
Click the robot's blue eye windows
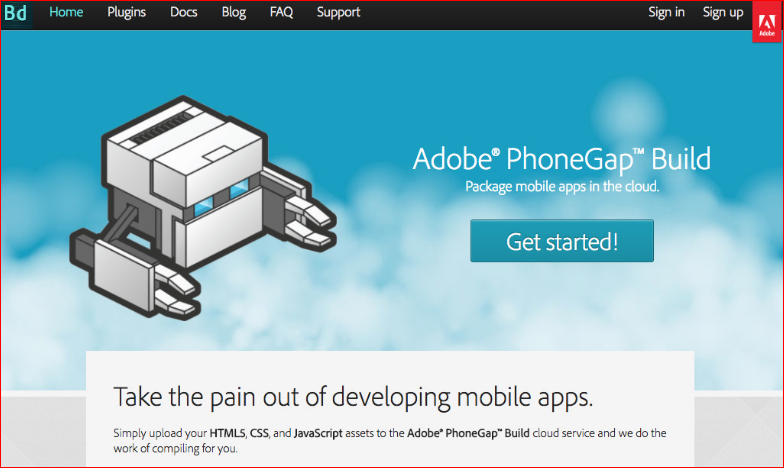click(221, 198)
